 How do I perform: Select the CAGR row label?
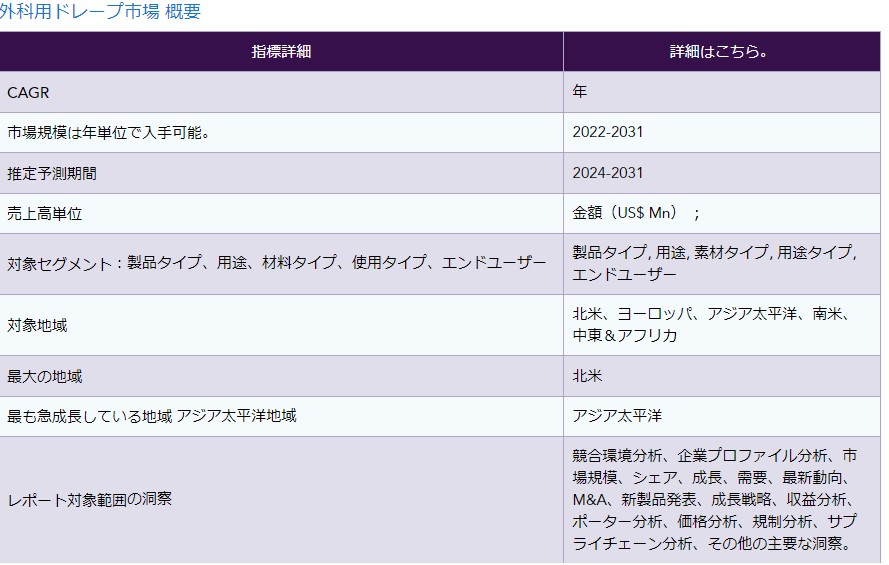click(28, 92)
